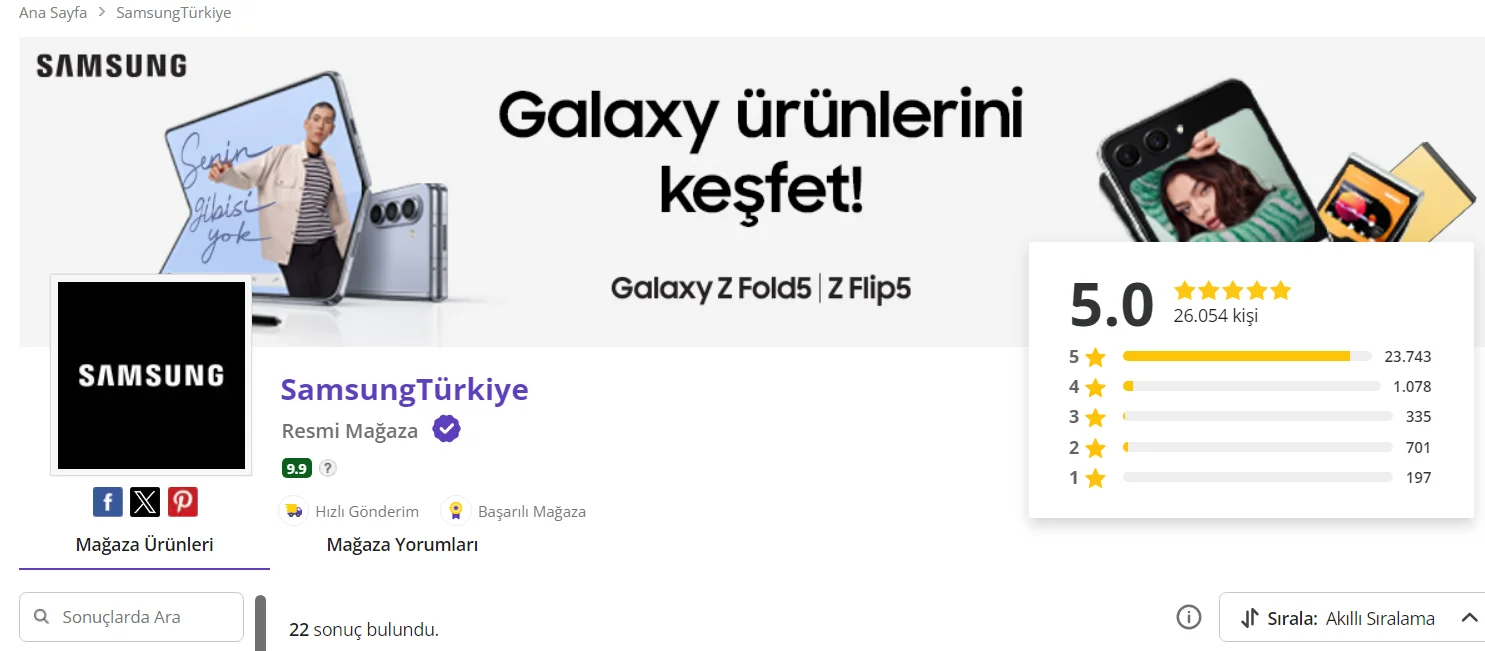Open the Sırala: Akıllı Sıralama dropdown

pos(1352,617)
